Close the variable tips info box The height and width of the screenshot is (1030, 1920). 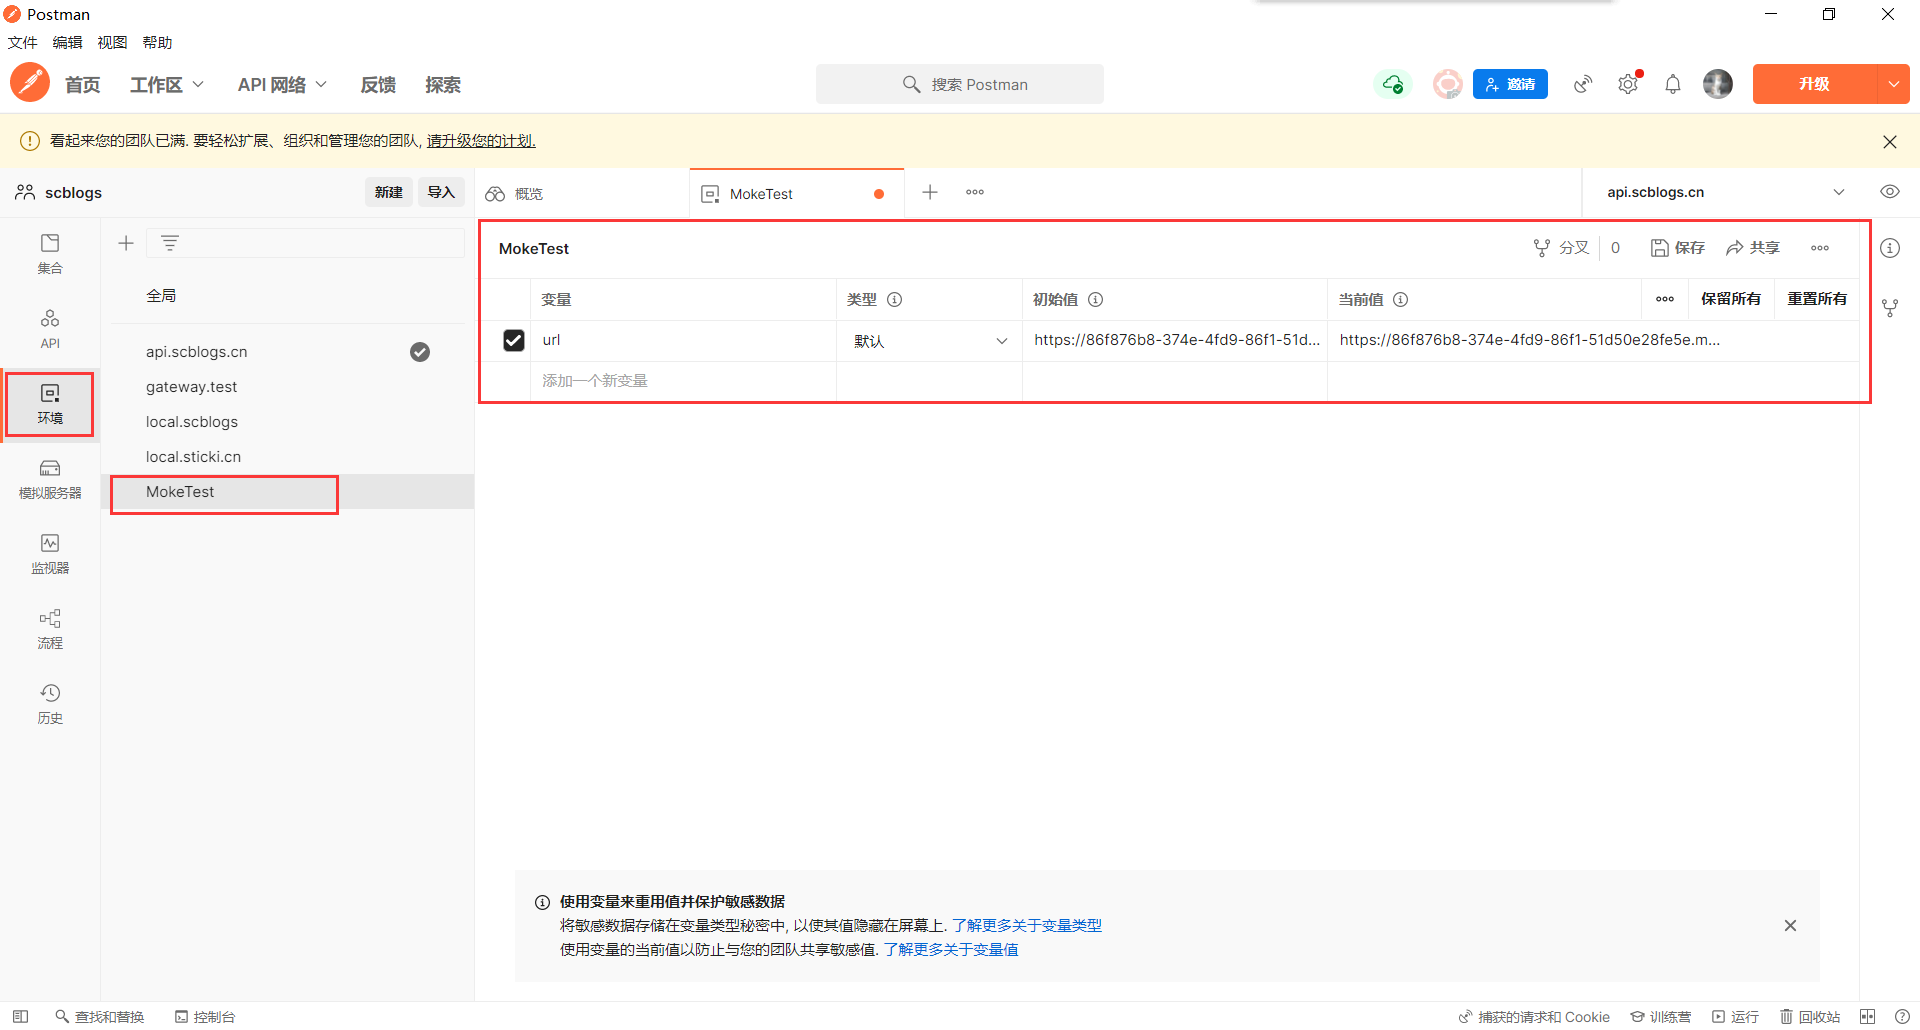click(1790, 926)
